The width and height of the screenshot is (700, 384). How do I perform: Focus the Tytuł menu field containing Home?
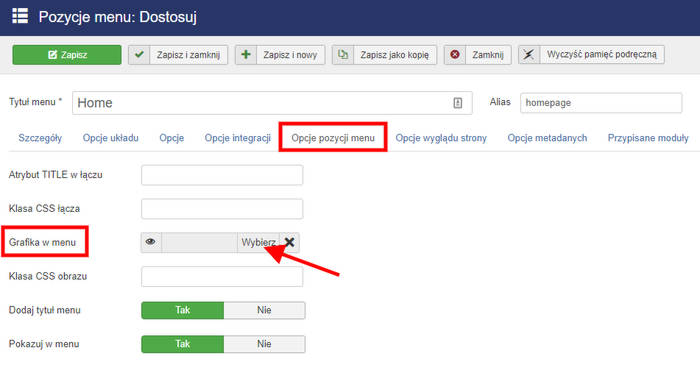[x=272, y=103]
